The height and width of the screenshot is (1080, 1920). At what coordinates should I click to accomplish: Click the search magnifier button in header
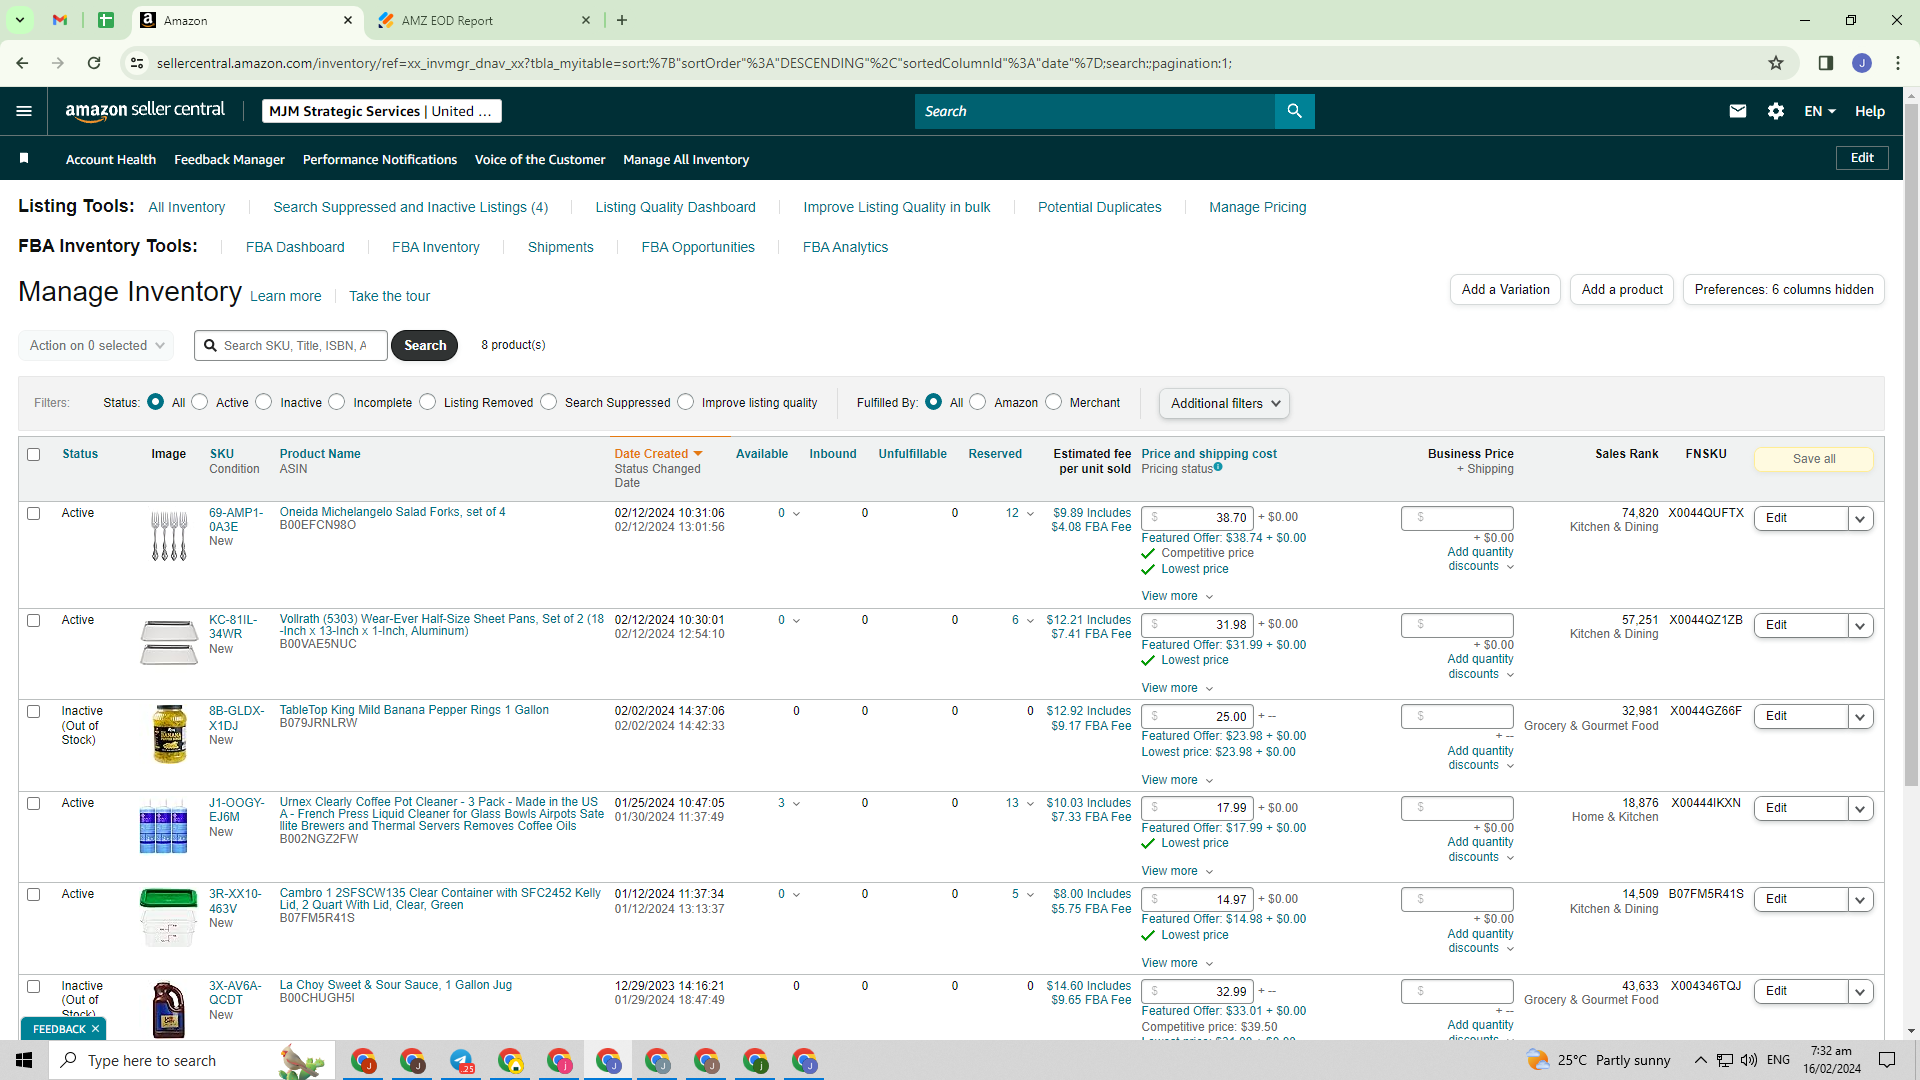click(x=1294, y=111)
